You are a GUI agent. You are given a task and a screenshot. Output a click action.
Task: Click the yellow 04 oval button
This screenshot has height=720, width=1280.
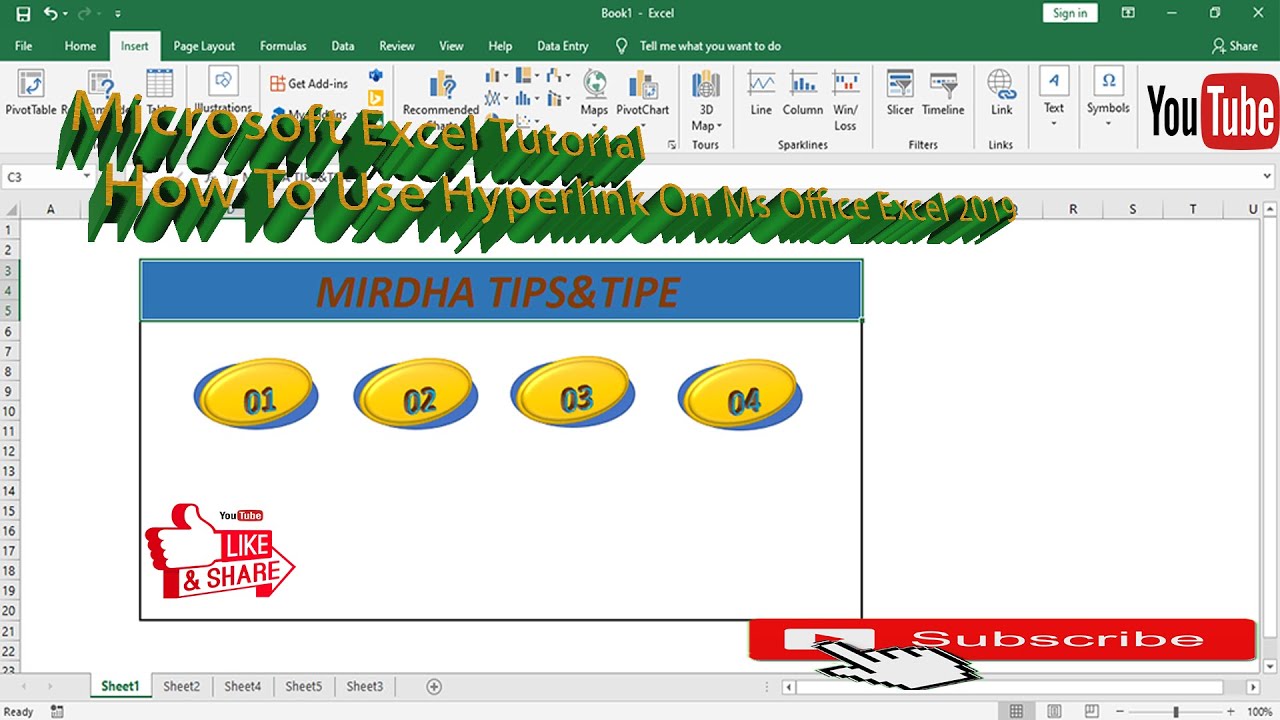pos(740,395)
